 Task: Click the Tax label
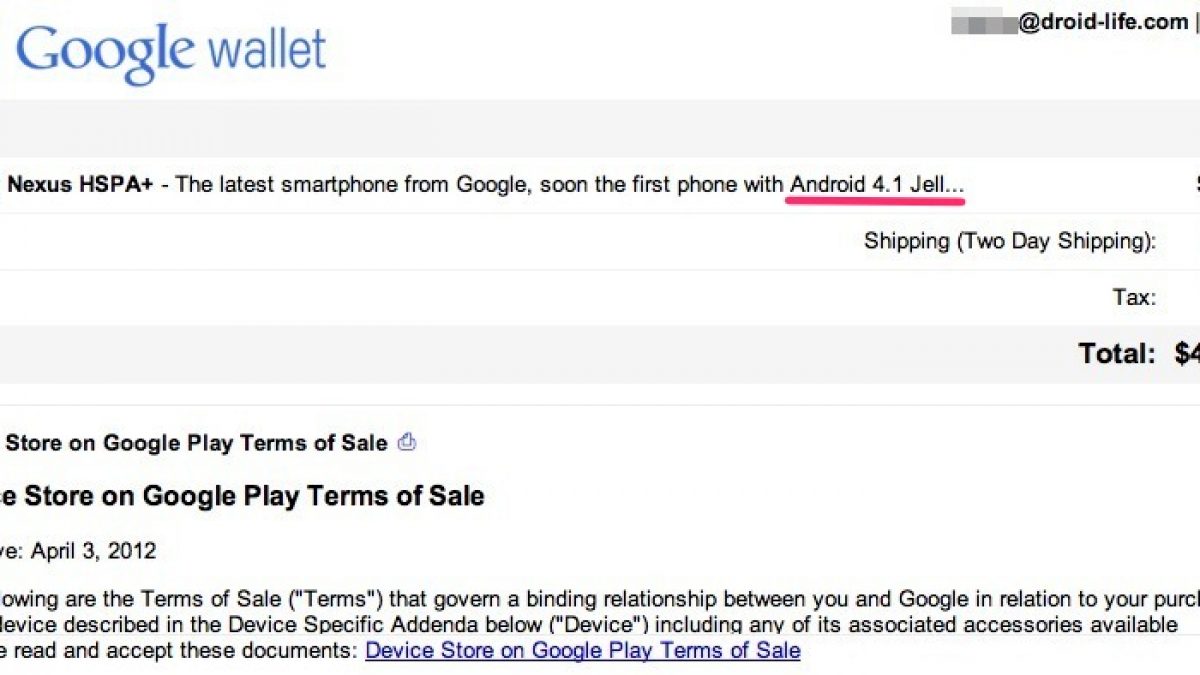1134,297
